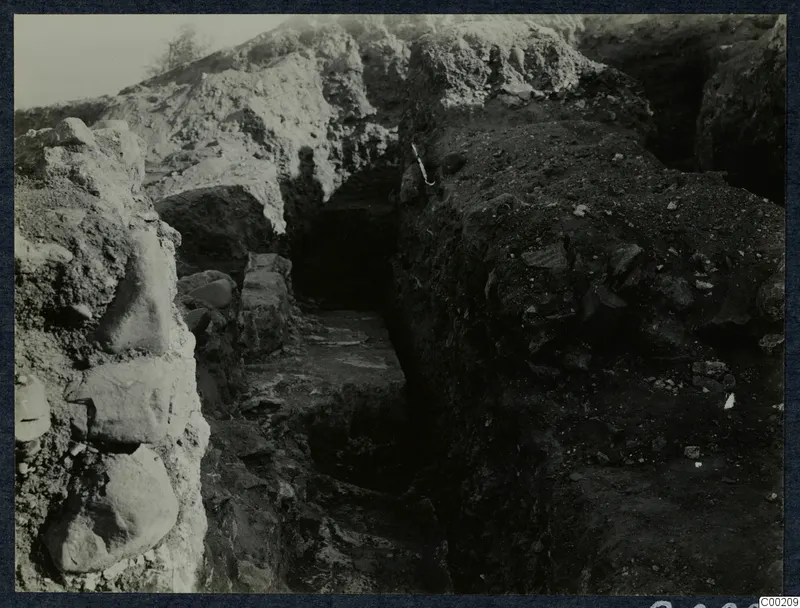The width and height of the screenshot is (800, 608).
Task: Click the archival excavation trench photograph
Action: (400, 303)
